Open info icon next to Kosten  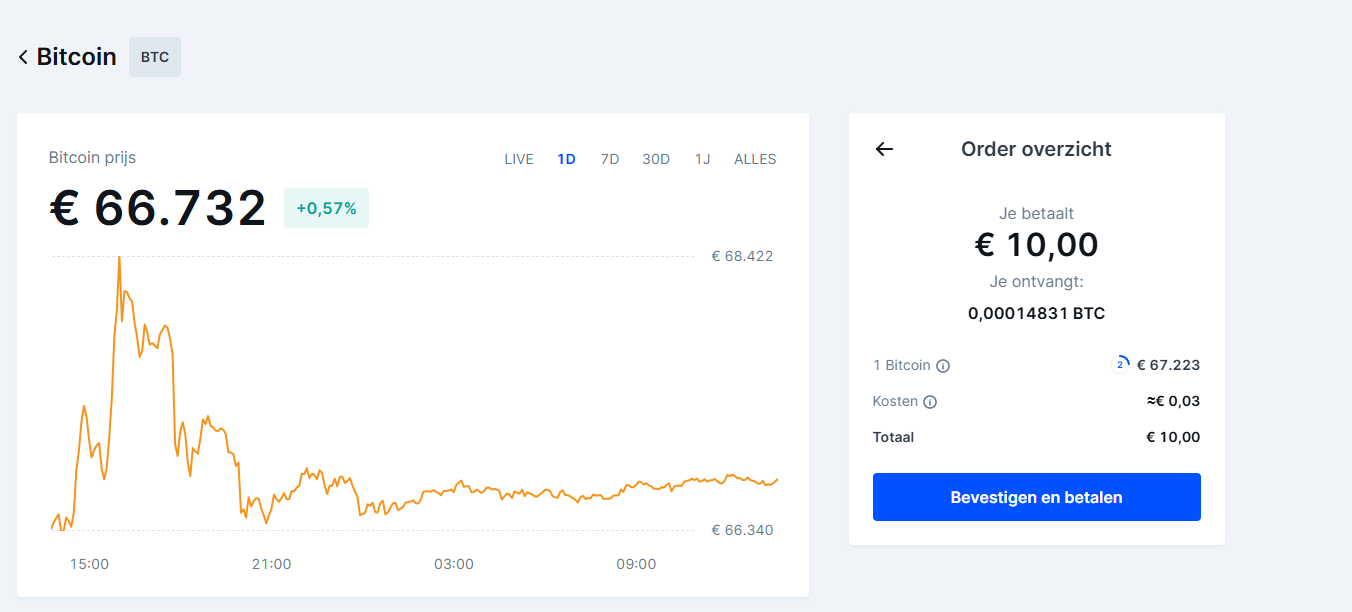point(930,402)
